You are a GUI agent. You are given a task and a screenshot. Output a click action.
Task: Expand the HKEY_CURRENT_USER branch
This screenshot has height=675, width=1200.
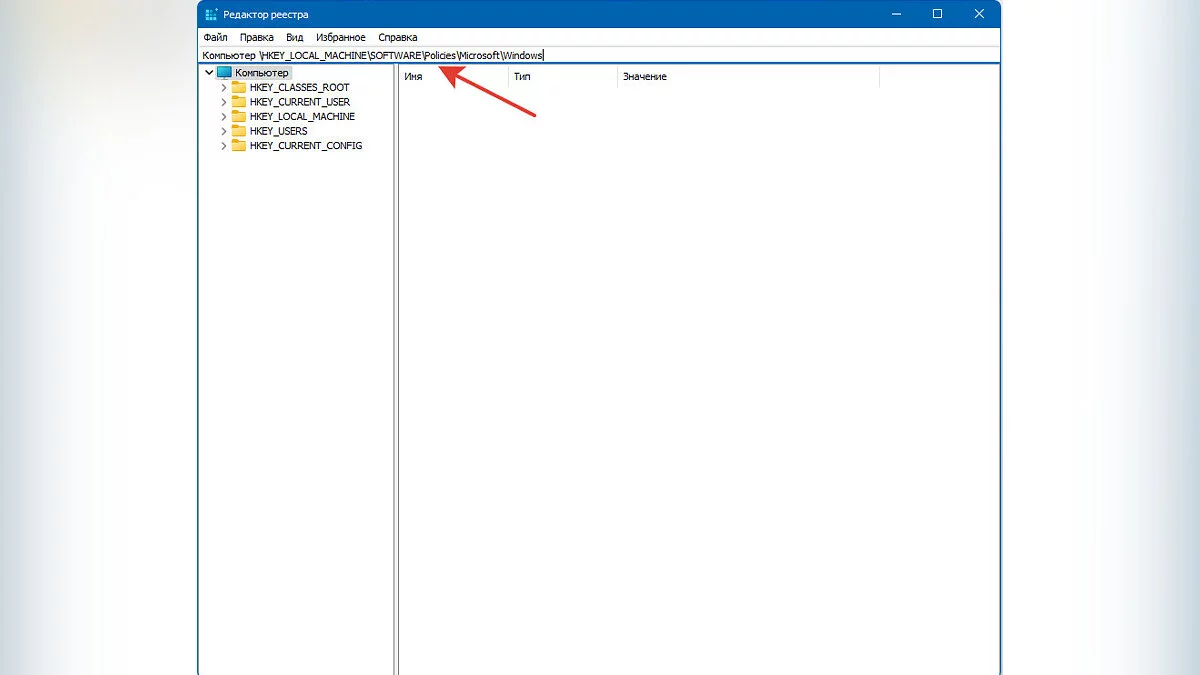click(224, 102)
